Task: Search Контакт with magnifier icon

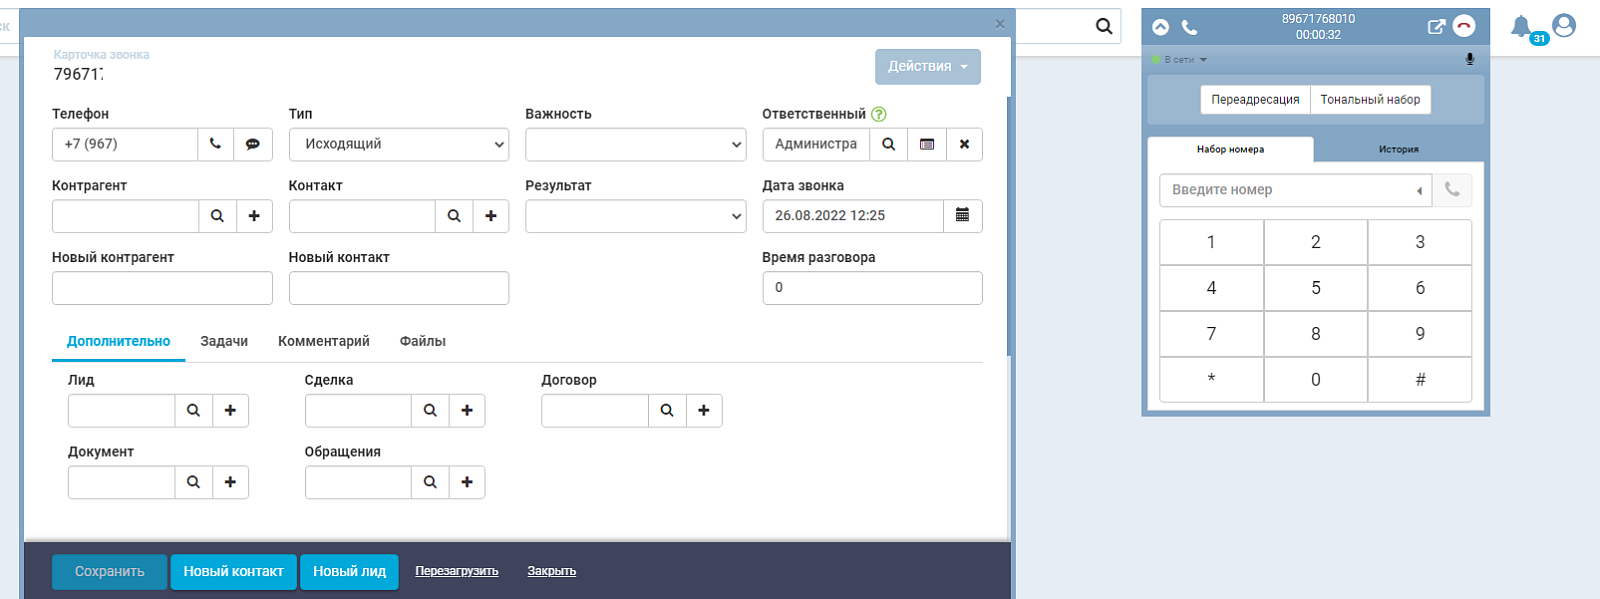Action: pos(454,216)
